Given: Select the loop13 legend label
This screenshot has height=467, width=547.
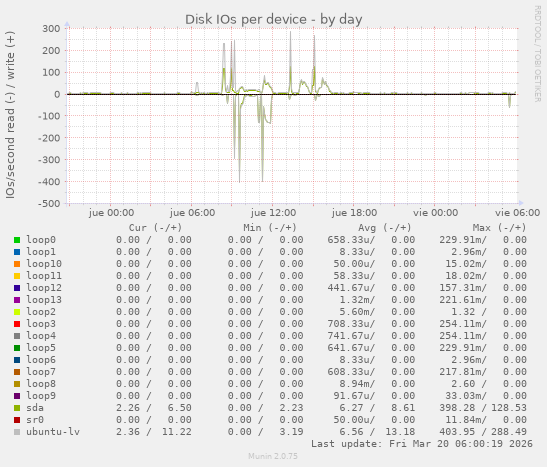Looking at the screenshot, I should [44, 300].
